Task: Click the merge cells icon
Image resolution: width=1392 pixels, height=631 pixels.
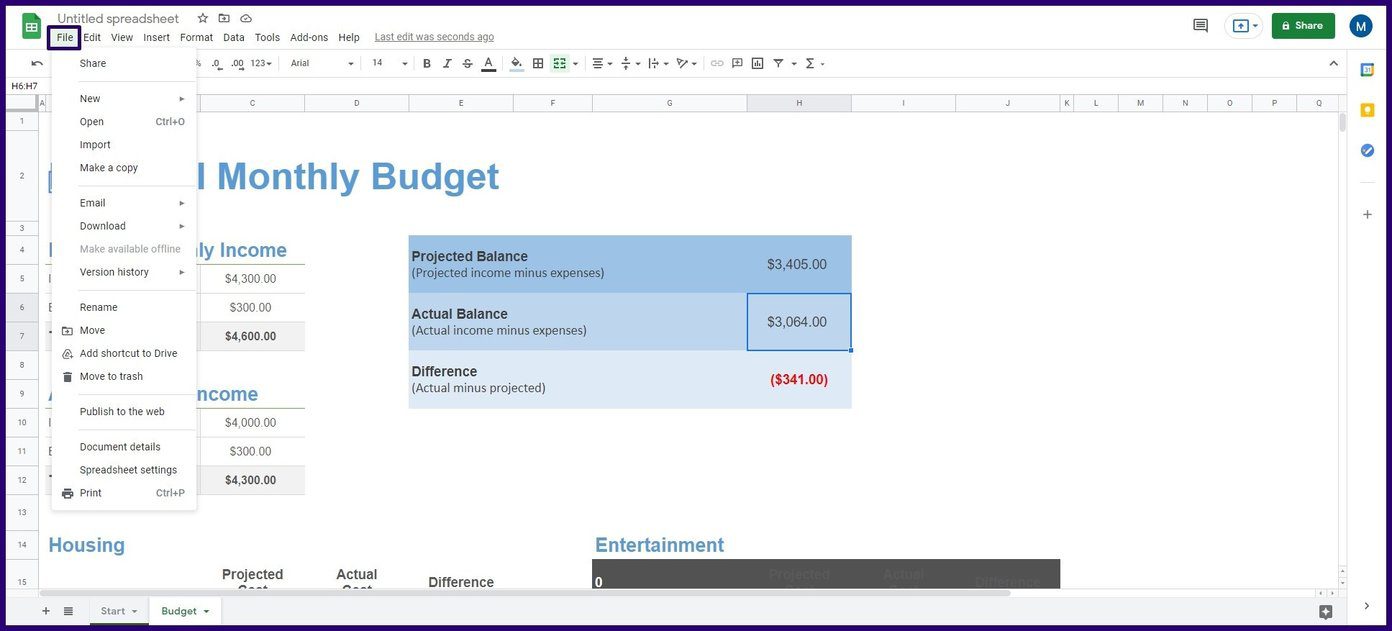Action: tap(560, 63)
